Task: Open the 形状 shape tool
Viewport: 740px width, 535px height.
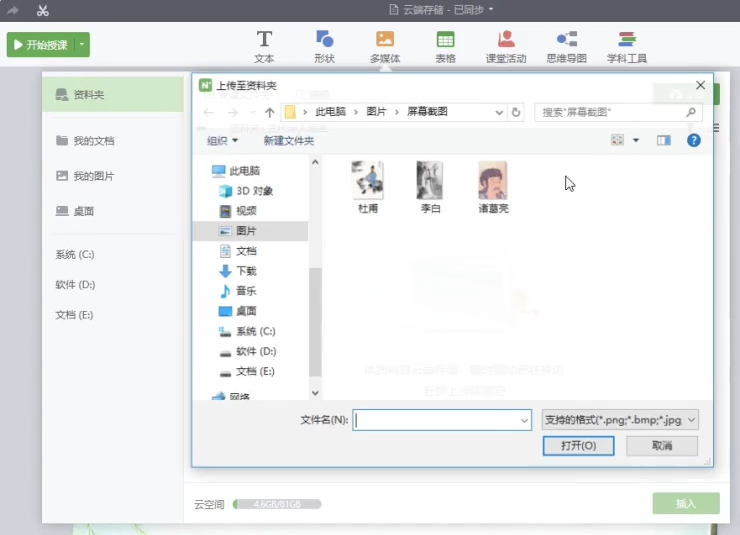Action: tap(324, 47)
